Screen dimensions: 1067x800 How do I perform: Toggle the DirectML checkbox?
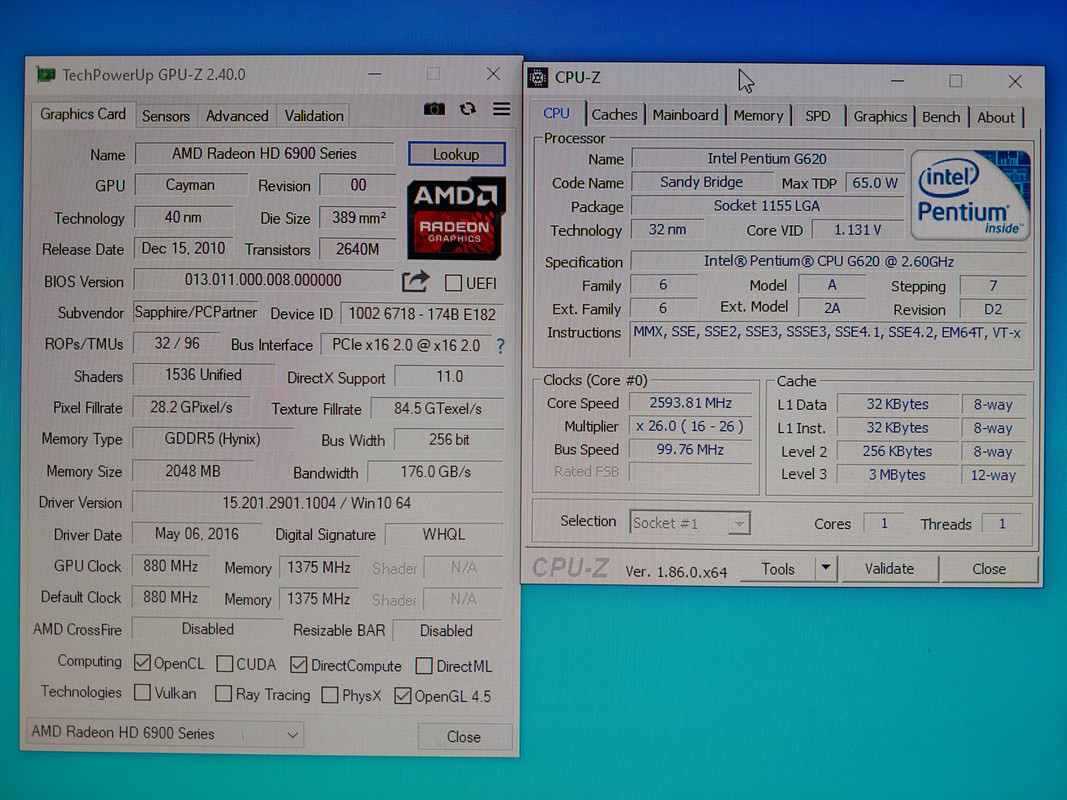(x=424, y=665)
